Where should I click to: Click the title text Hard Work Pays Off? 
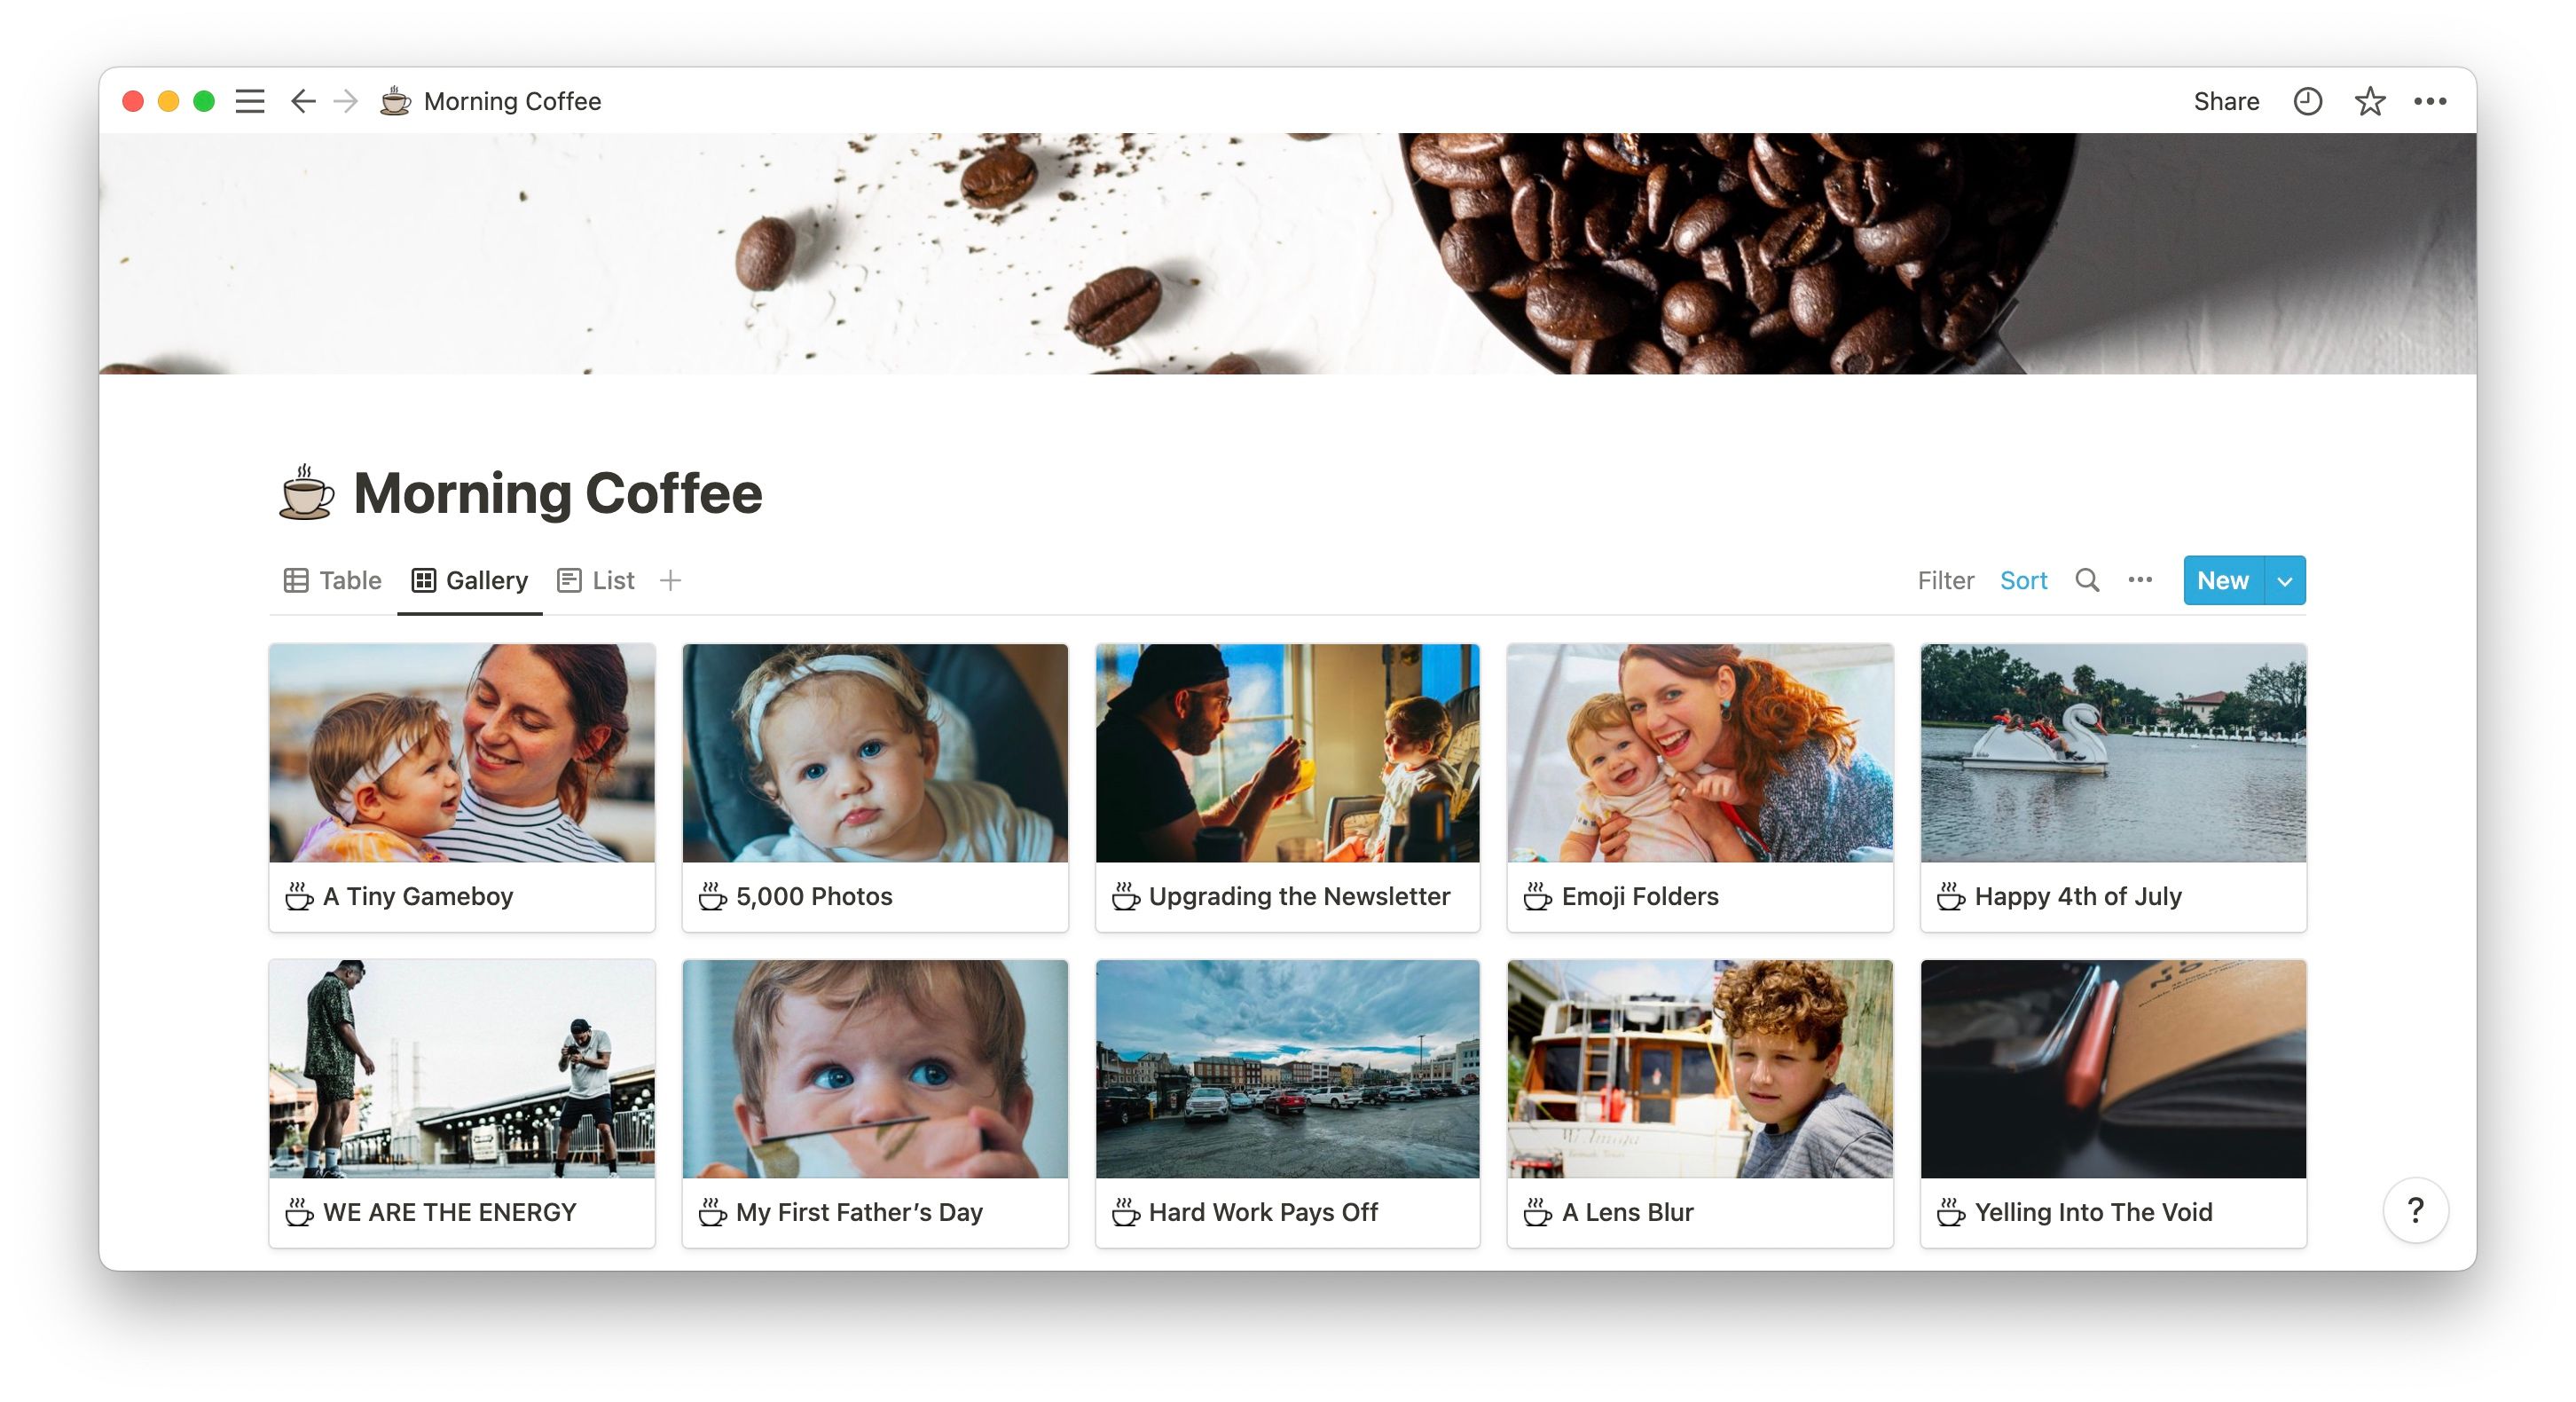[1263, 1212]
